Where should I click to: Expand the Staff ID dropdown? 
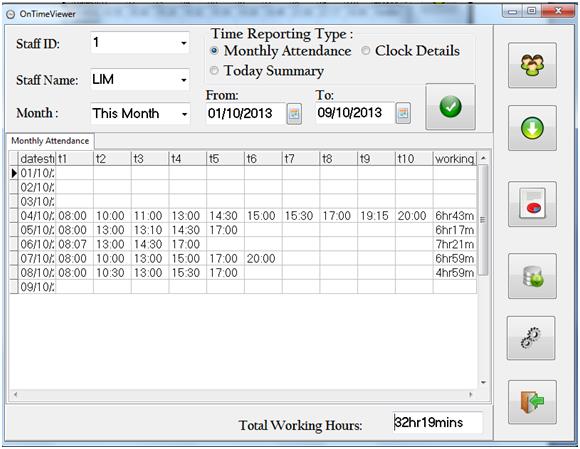(184, 43)
